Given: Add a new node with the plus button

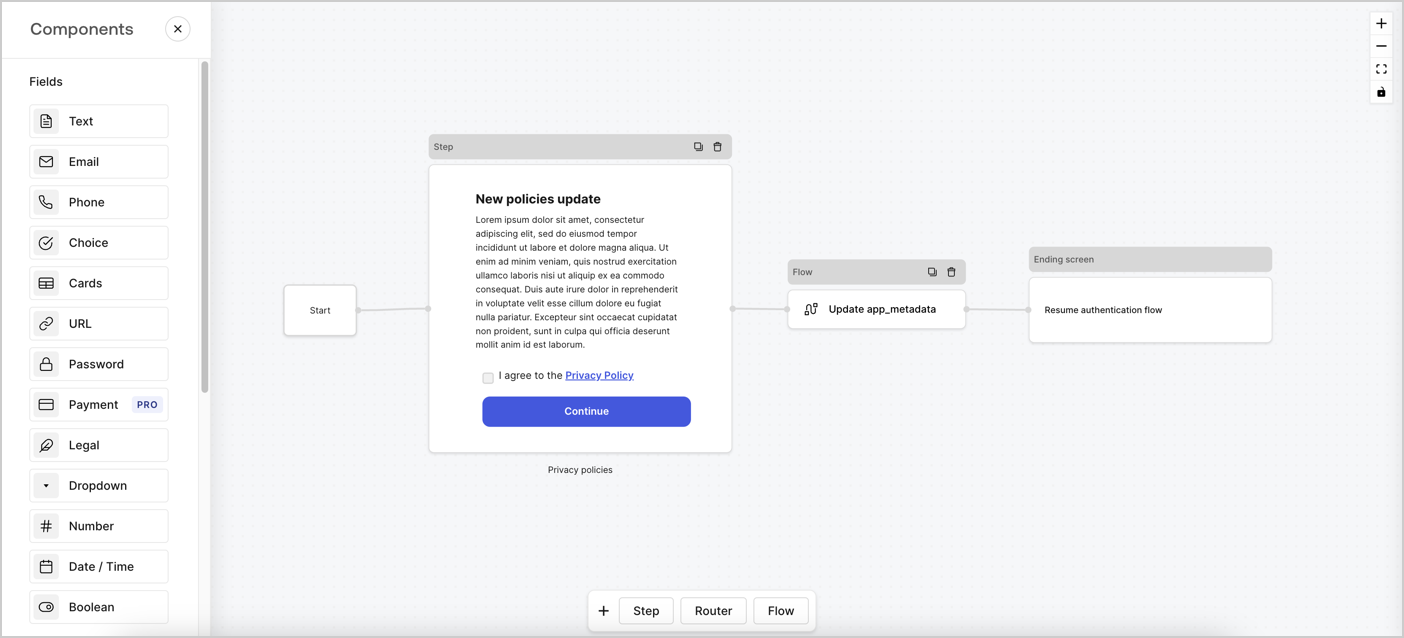Looking at the screenshot, I should [604, 610].
